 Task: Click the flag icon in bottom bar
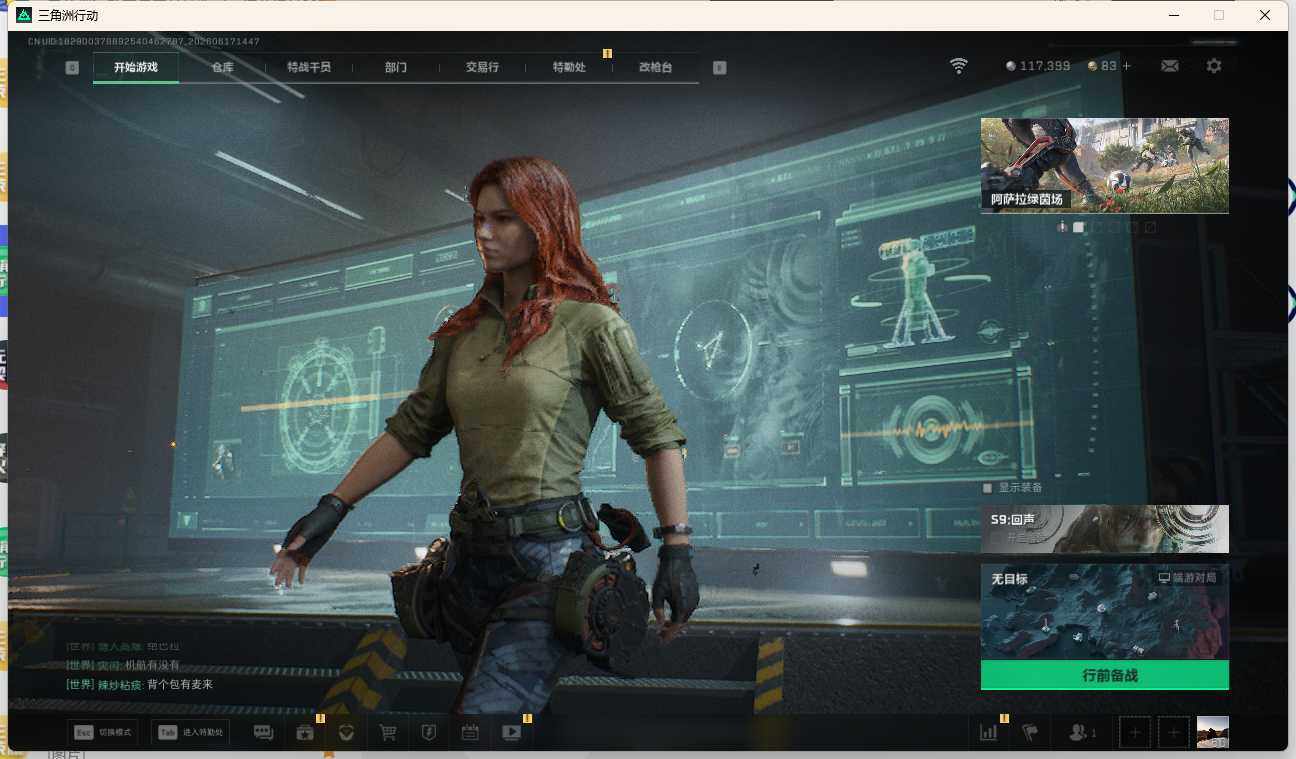pyautogui.click(x=1030, y=733)
